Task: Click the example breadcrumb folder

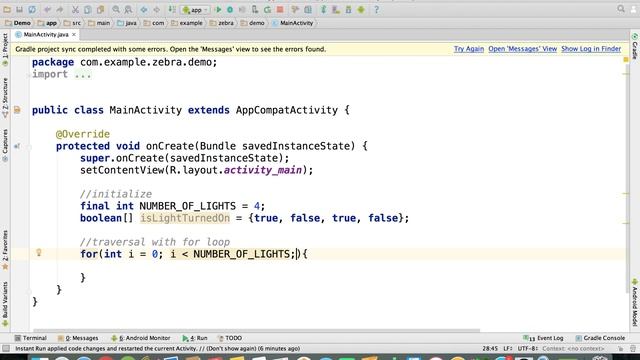Action: point(187,23)
